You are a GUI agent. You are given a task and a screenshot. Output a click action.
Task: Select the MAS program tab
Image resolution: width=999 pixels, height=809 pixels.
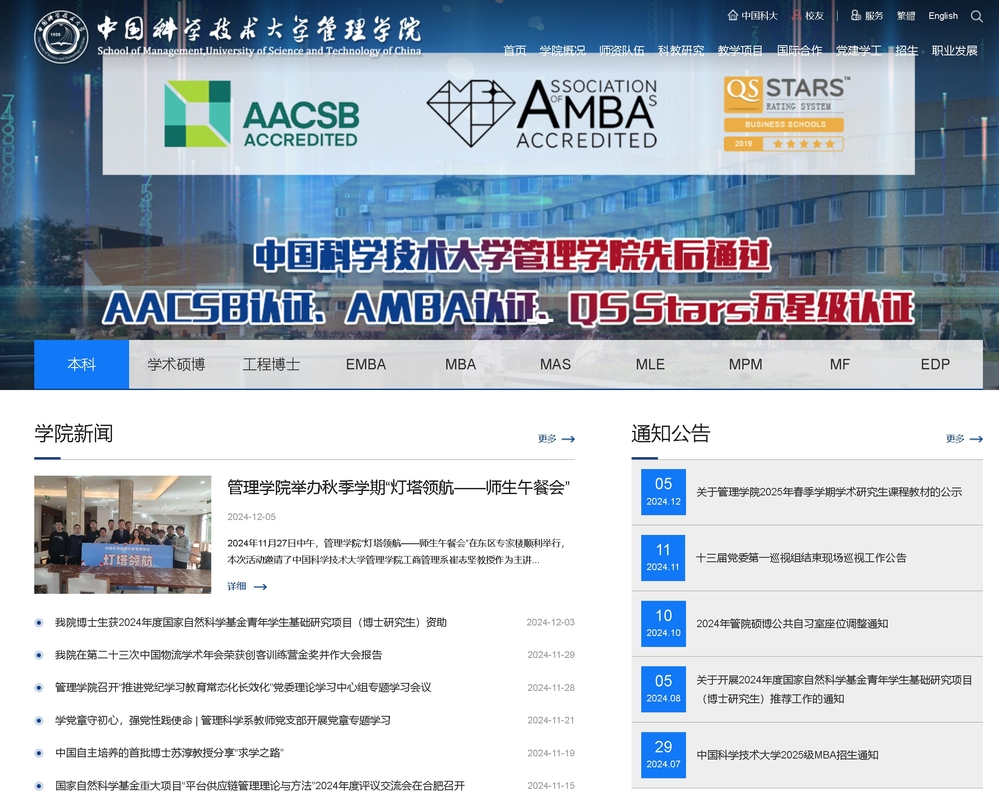click(556, 364)
